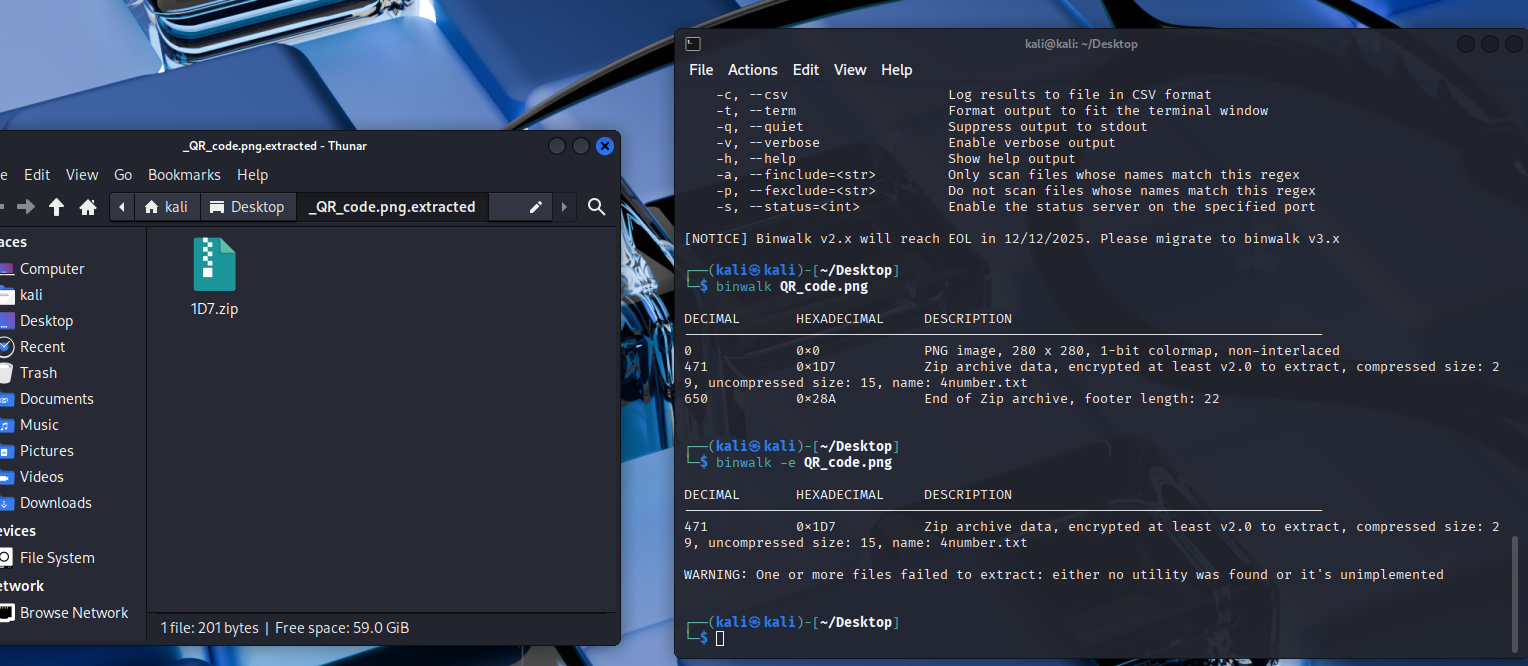Click the kali path bar button
The width and height of the screenshot is (1528, 666).
pos(166,207)
